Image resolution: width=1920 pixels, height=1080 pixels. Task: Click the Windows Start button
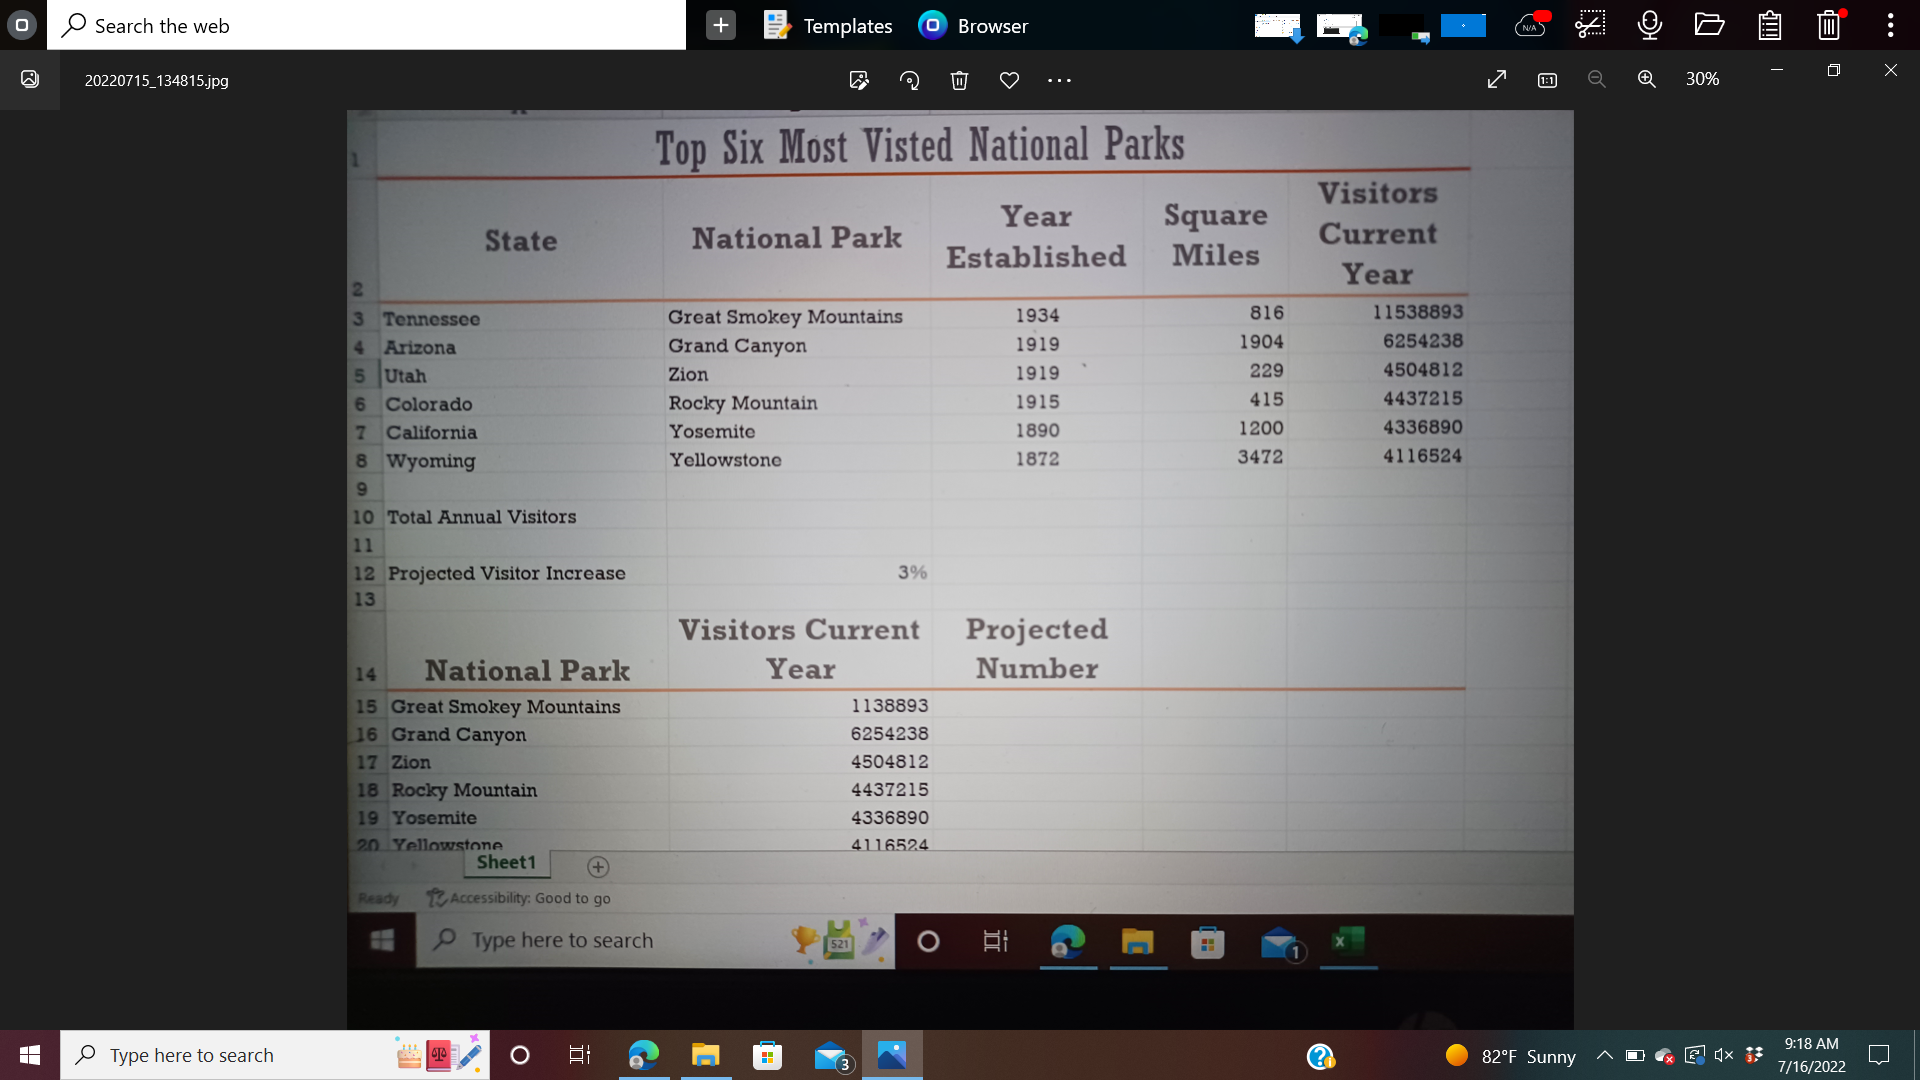coord(27,1054)
